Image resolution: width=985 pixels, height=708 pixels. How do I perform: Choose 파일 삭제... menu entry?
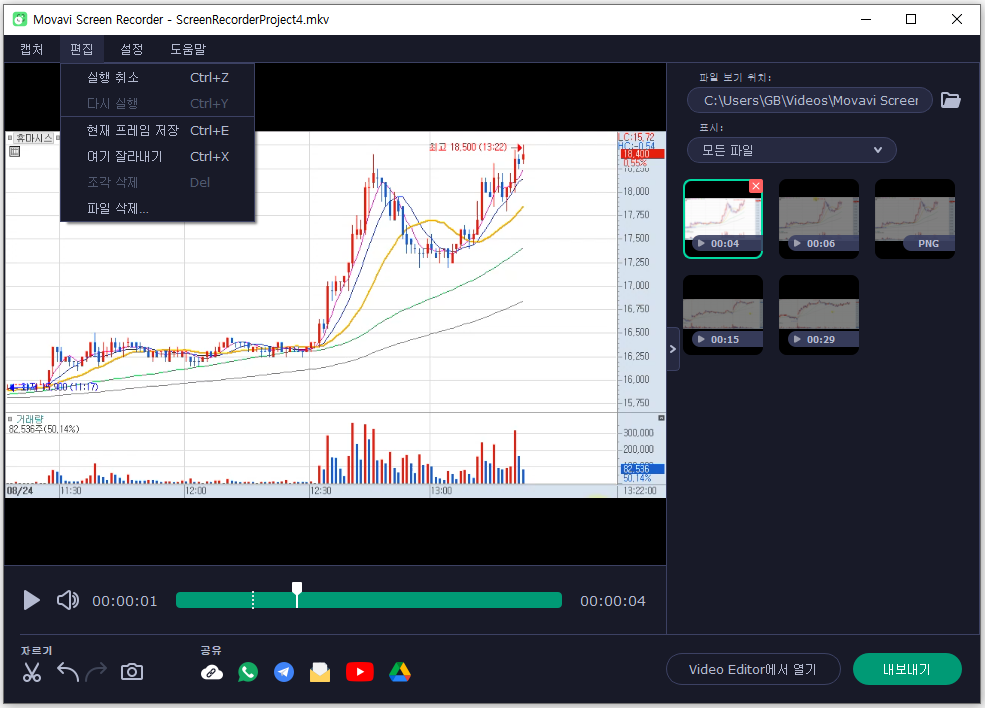(x=158, y=209)
